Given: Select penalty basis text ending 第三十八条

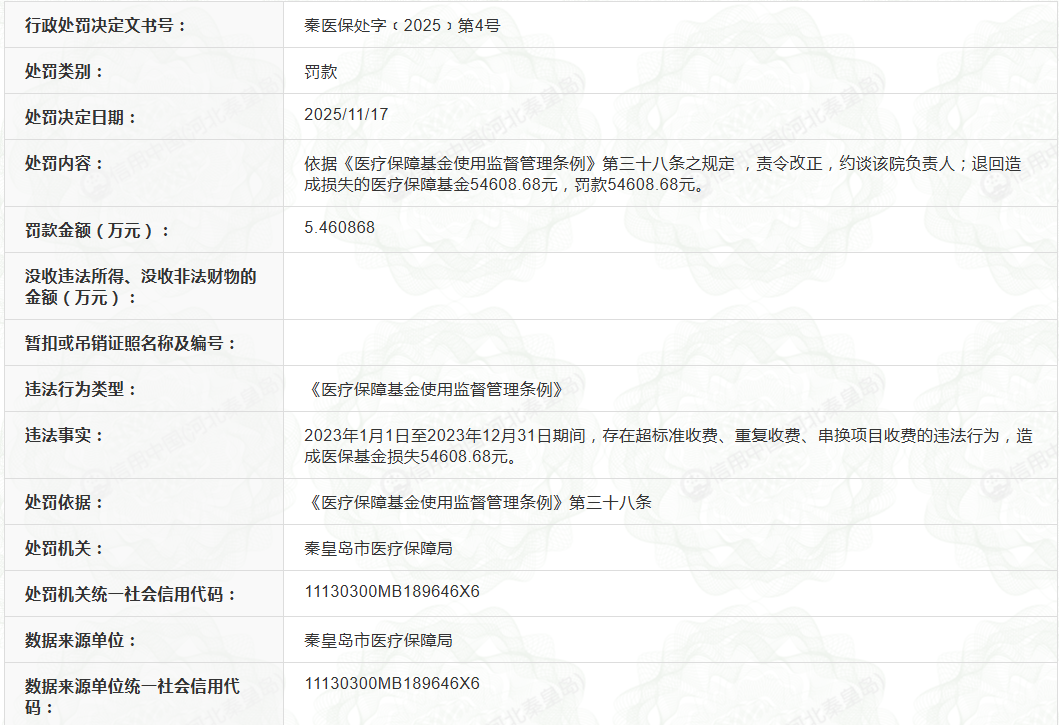Looking at the screenshot, I should point(478,503).
